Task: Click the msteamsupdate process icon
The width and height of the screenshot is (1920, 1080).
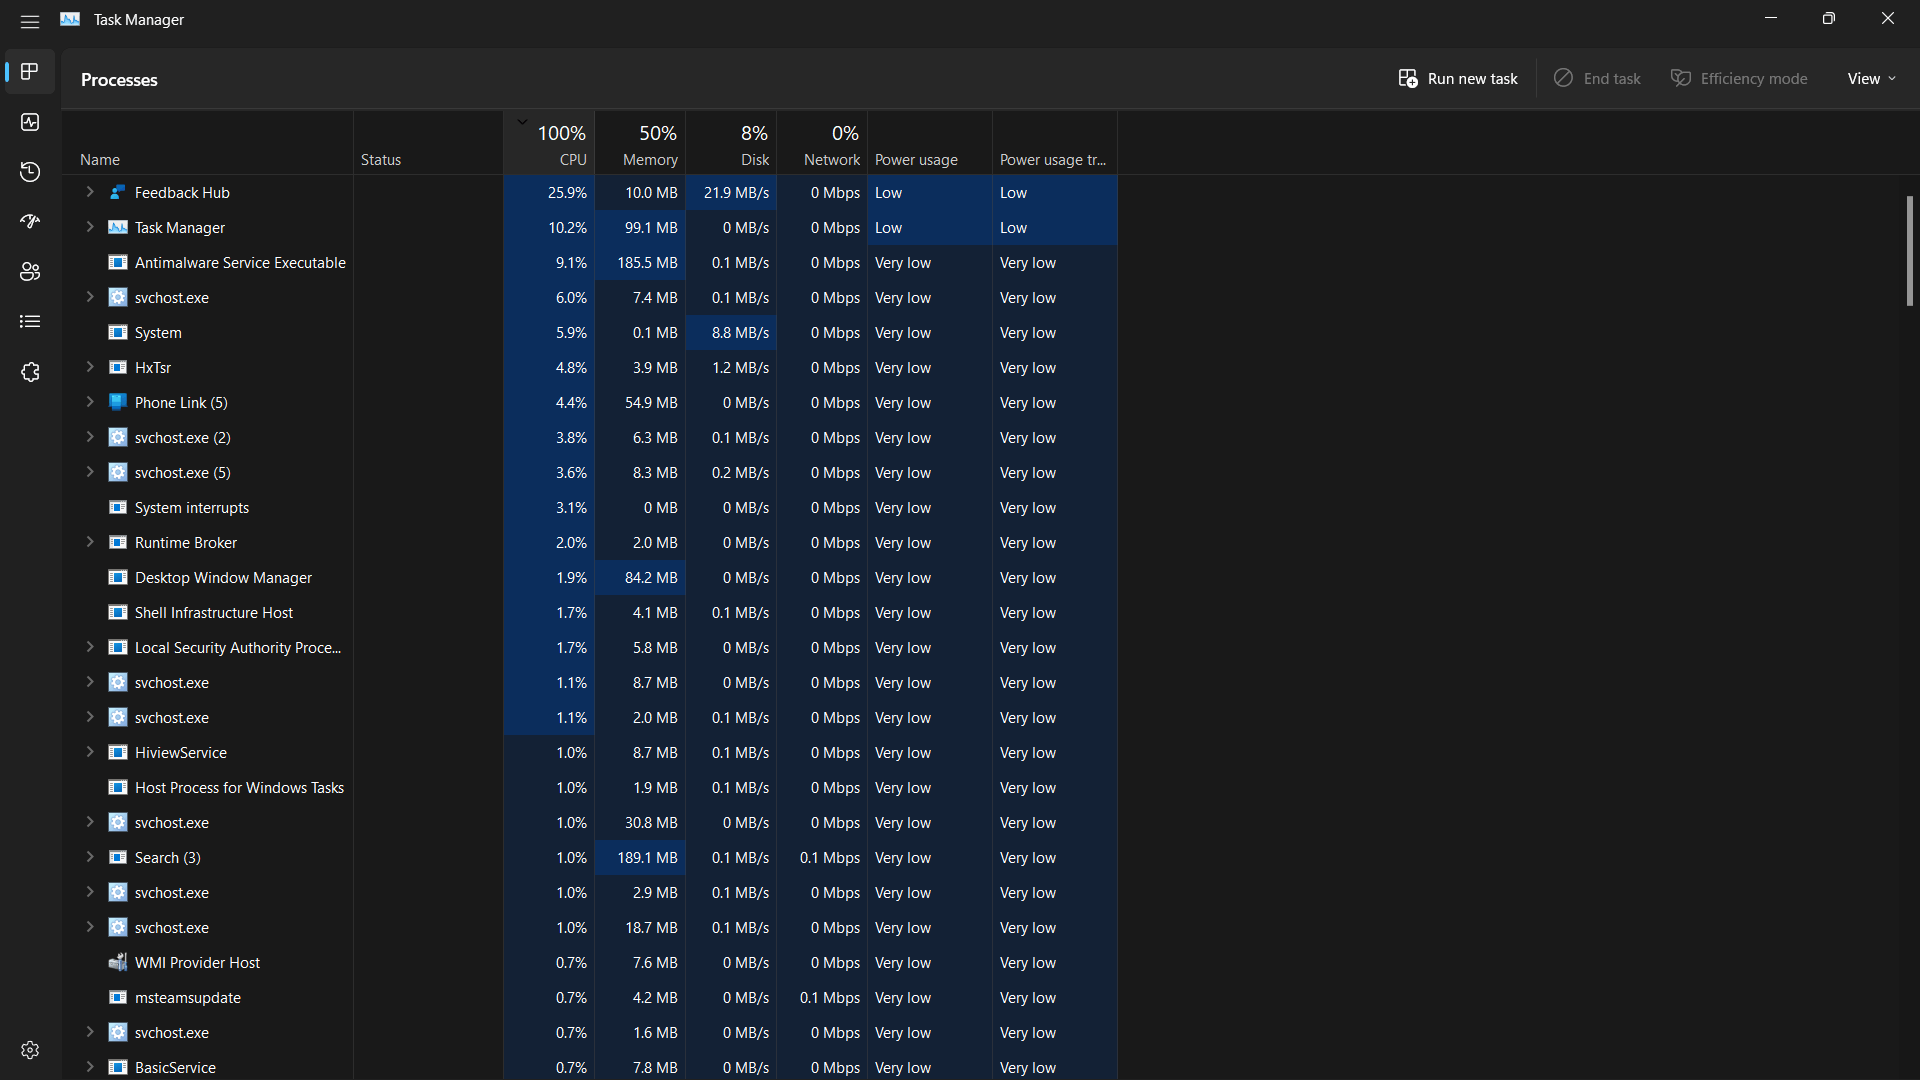Action: [x=118, y=997]
